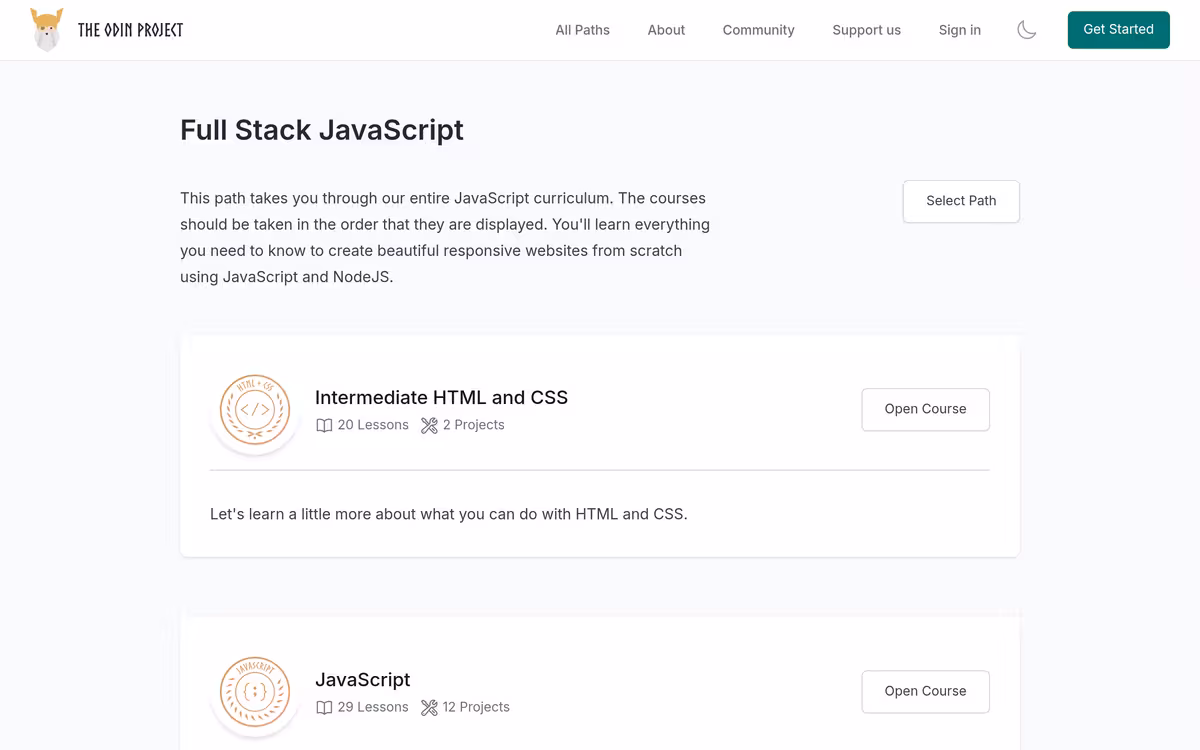Follow the Intermediate HTML and CSS title link
Screen dimensions: 1200x750
tap(441, 397)
